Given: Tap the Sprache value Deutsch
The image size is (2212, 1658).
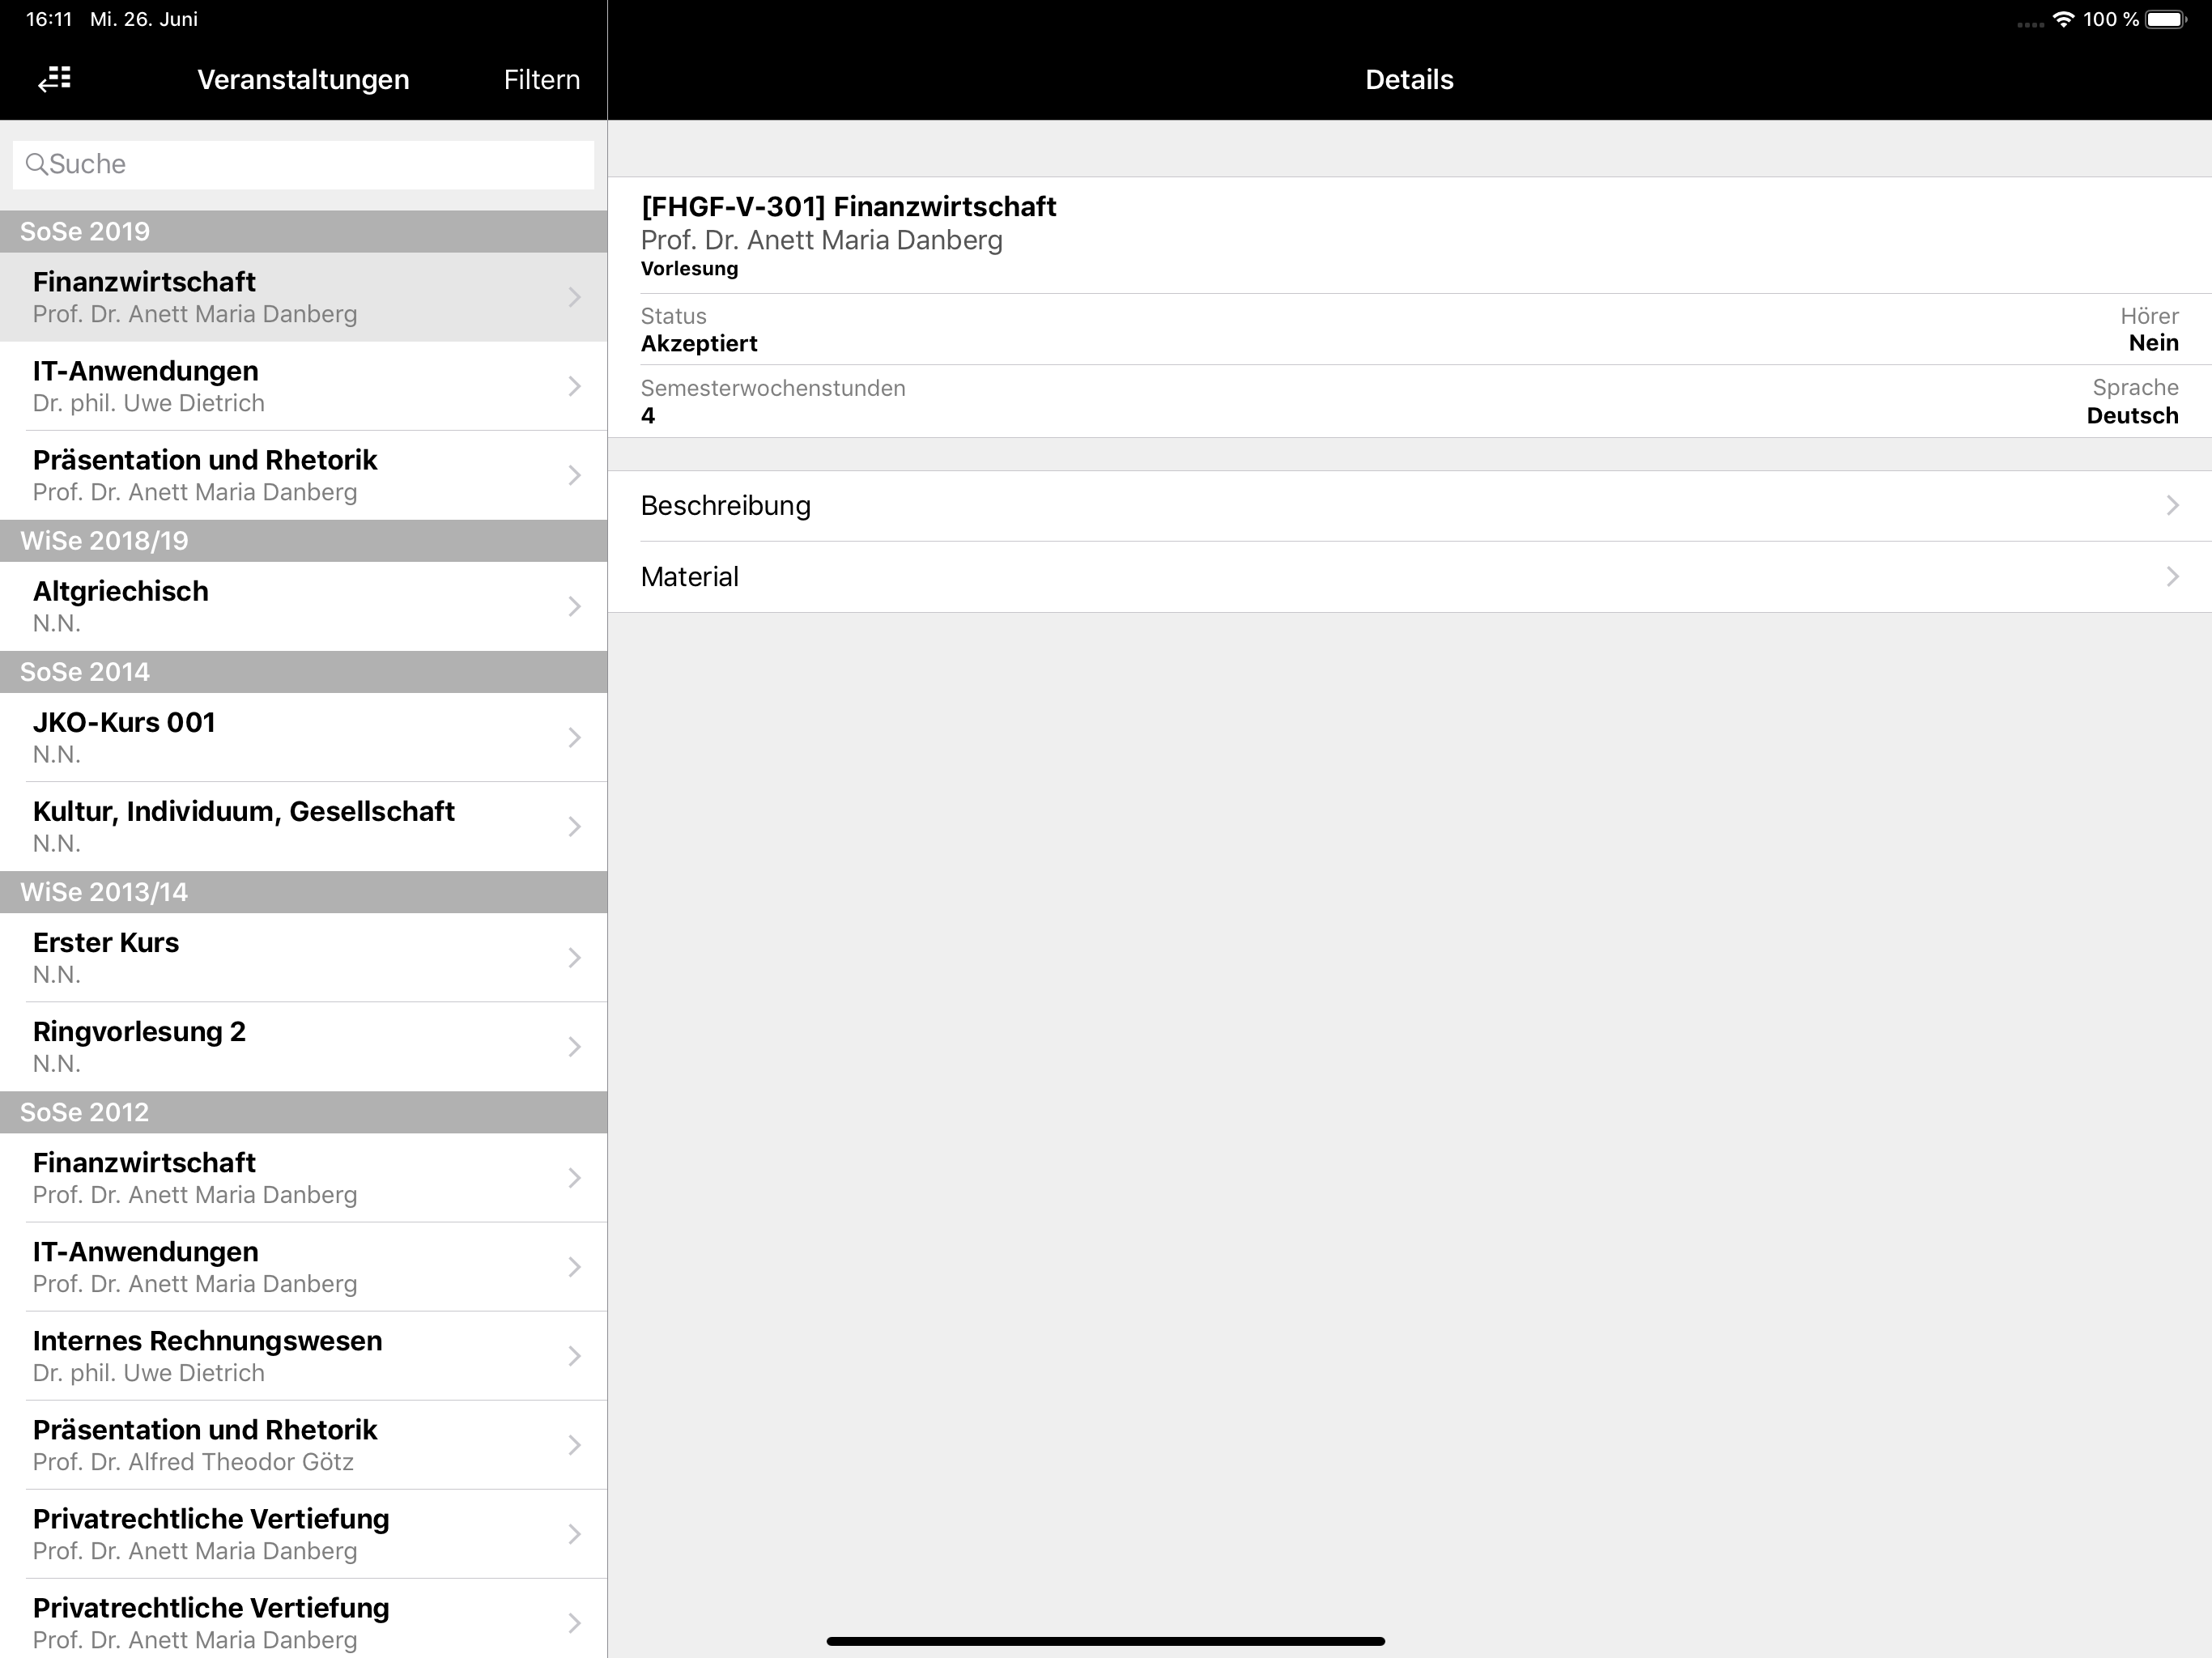Looking at the screenshot, I should pos(2132,415).
